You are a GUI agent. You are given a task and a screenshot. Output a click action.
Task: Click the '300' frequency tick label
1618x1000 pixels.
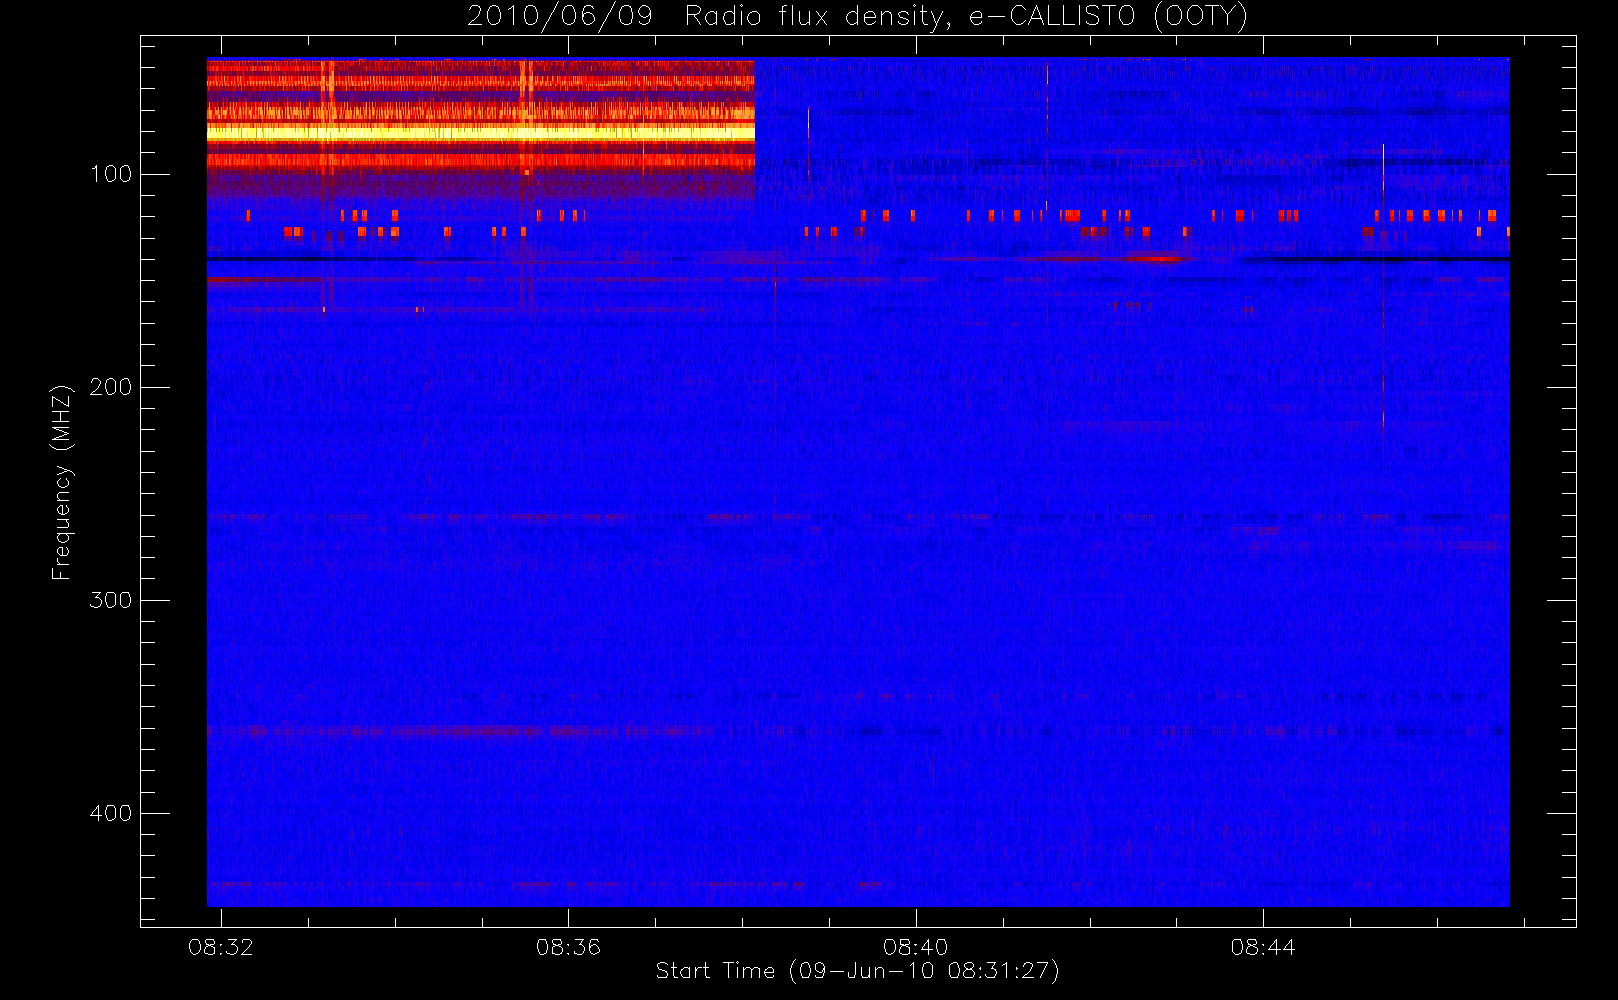[x=111, y=600]
